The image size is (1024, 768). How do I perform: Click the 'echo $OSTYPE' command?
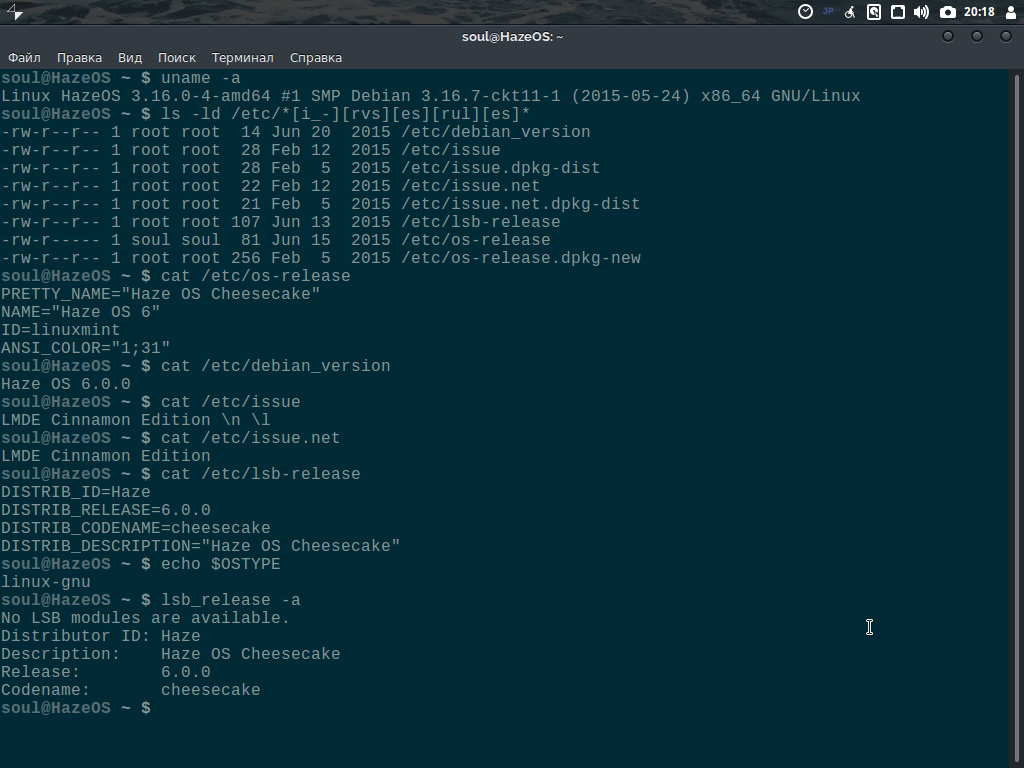click(x=221, y=564)
